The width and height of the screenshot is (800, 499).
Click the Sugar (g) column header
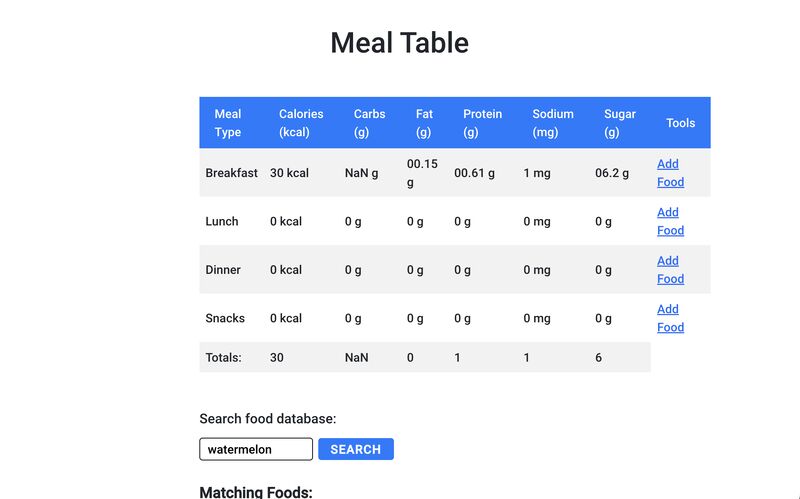(x=620, y=123)
